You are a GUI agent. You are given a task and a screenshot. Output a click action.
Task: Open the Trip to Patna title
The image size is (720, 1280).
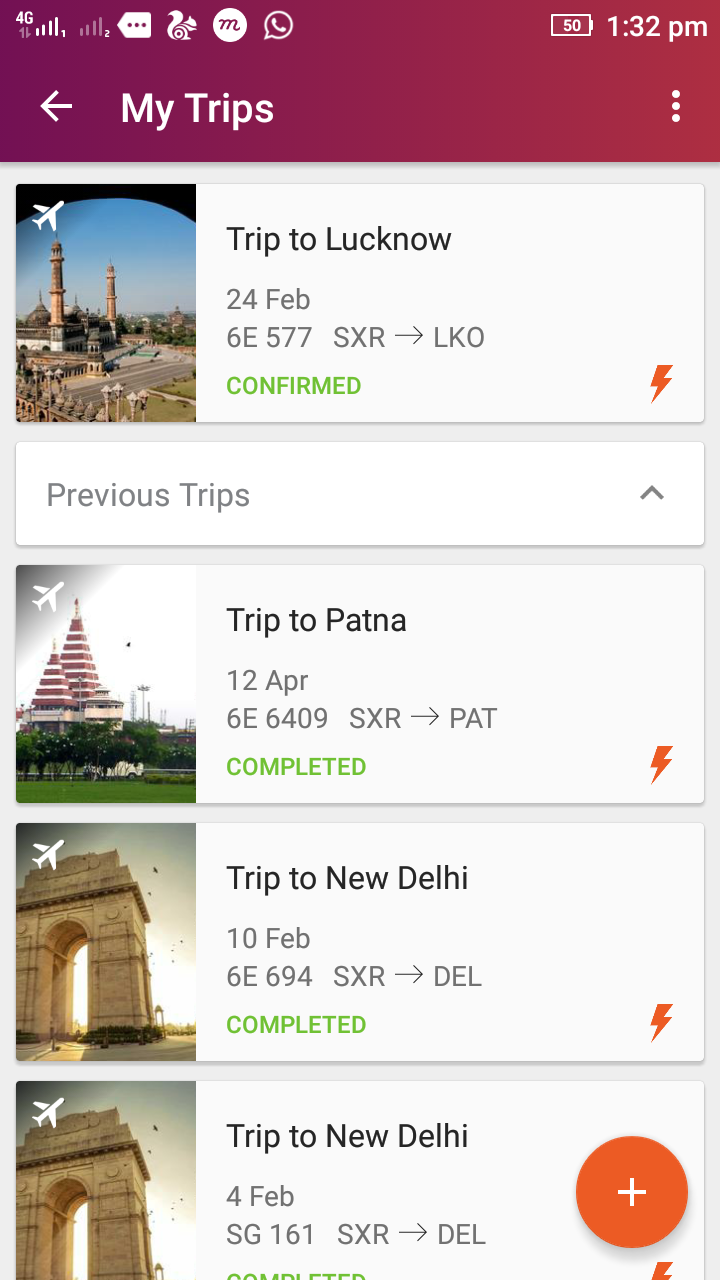coord(316,620)
